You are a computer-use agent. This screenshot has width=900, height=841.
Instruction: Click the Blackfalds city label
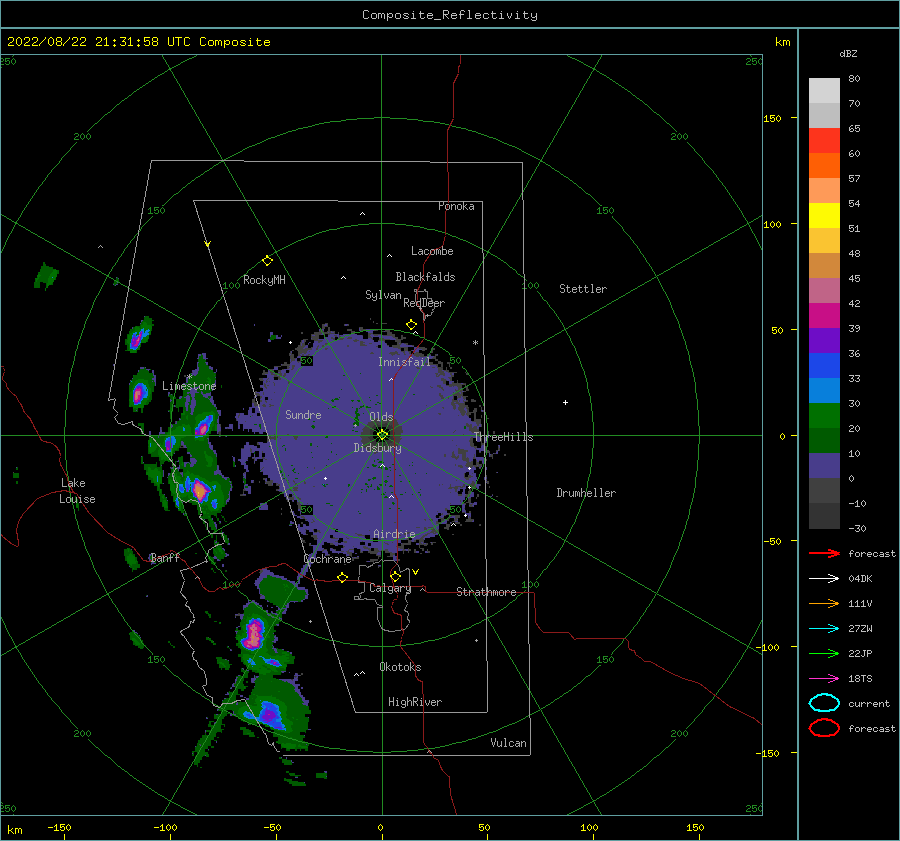[x=425, y=277]
